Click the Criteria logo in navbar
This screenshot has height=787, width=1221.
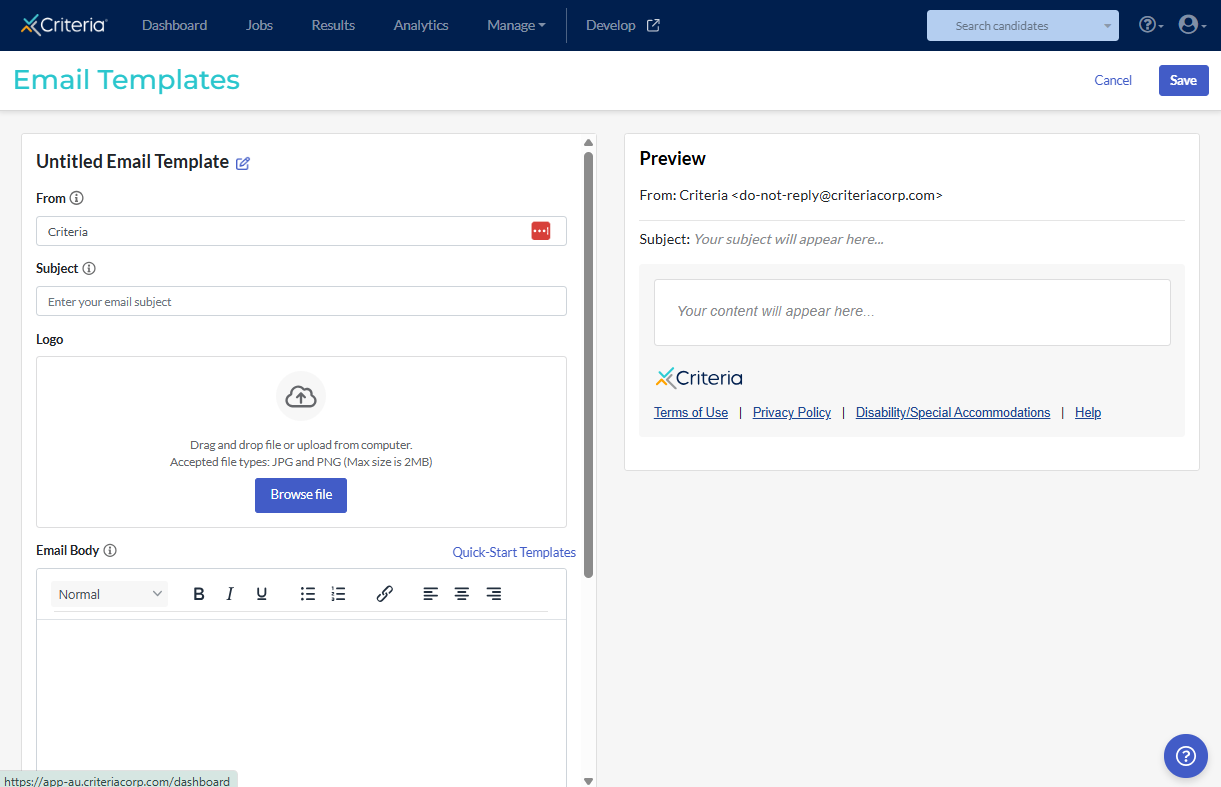(x=64, y=25)
